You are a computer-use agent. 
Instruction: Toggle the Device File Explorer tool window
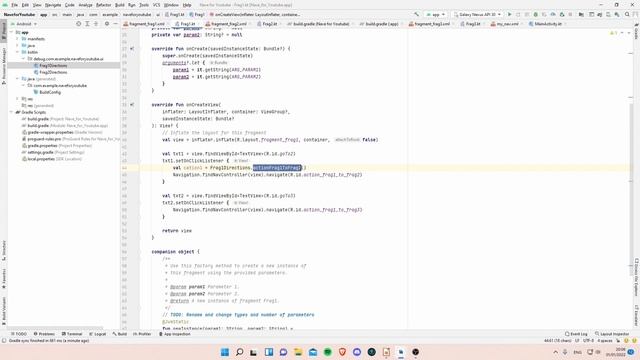click(636, 277)
